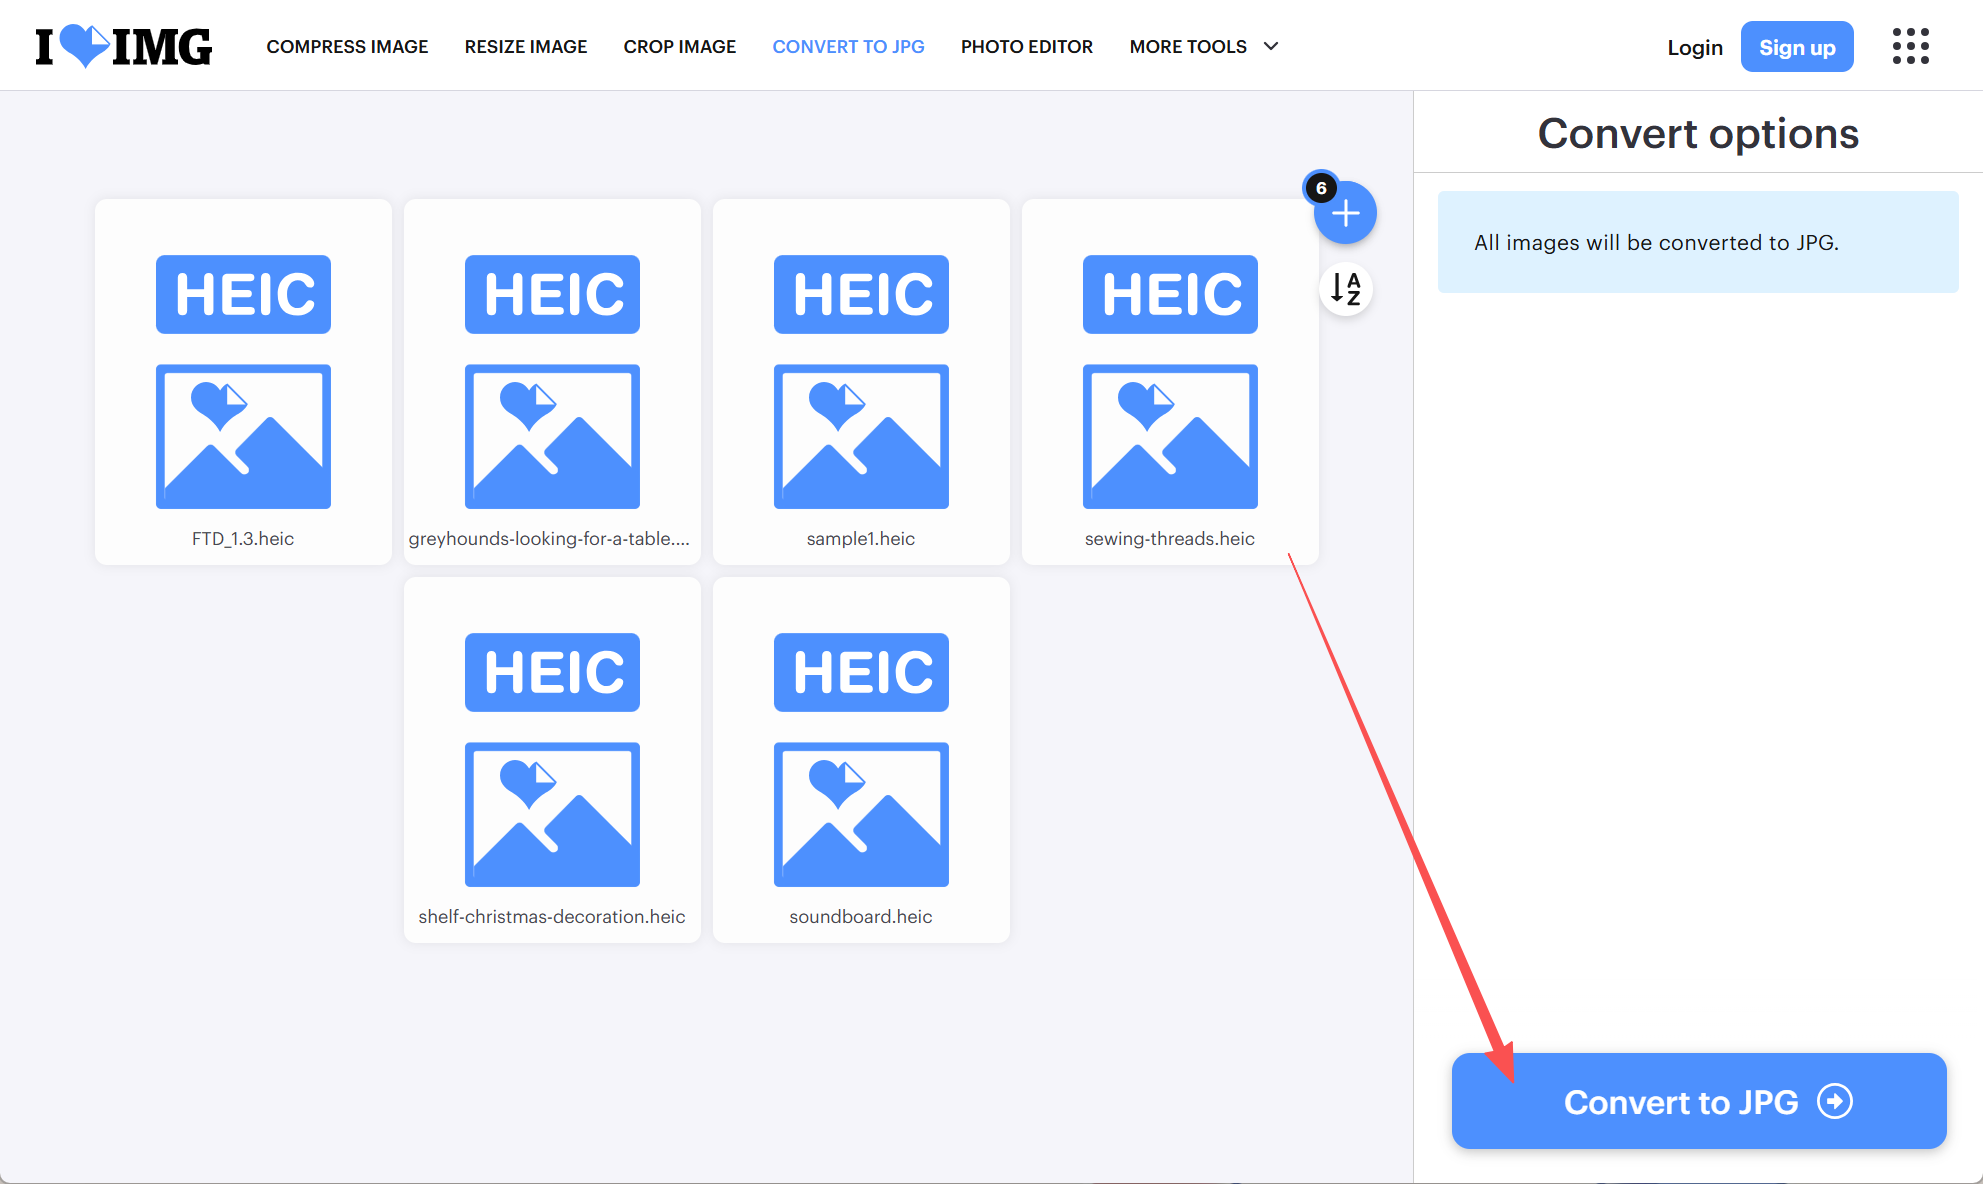Switch to Photo Editor
The image size is (1983, 1184).
[x=1026, y=47]
